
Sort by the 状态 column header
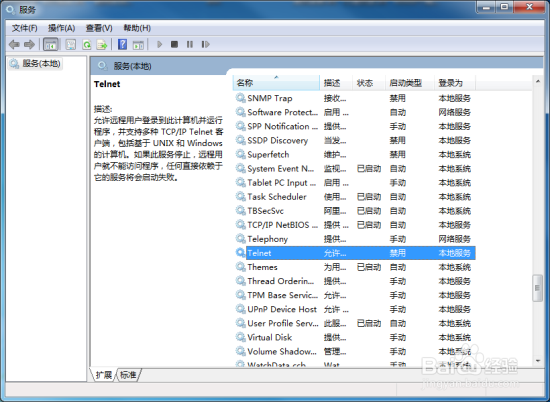[369, 83]
